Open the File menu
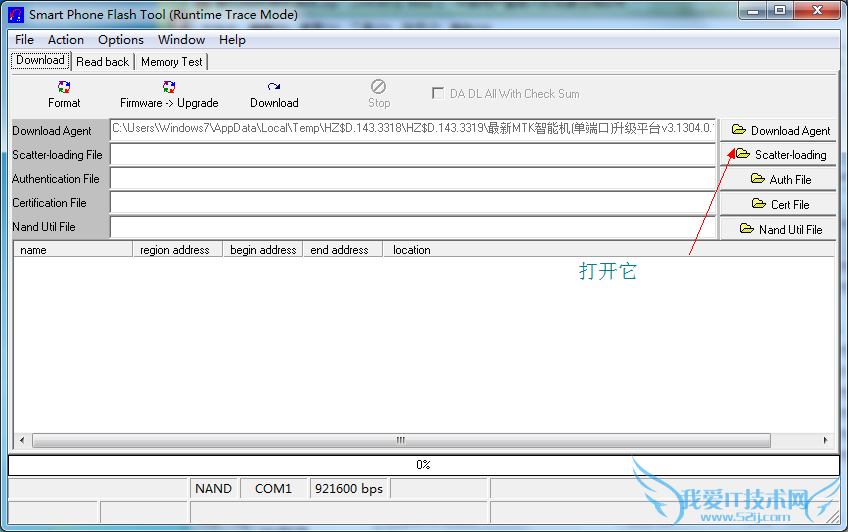The width and height of the screenshot is (848, 532). [x=24, y=39]
